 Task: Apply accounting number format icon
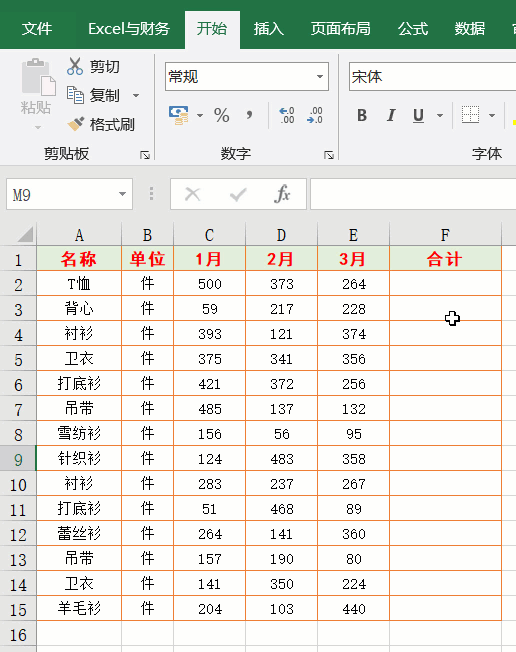179,115
